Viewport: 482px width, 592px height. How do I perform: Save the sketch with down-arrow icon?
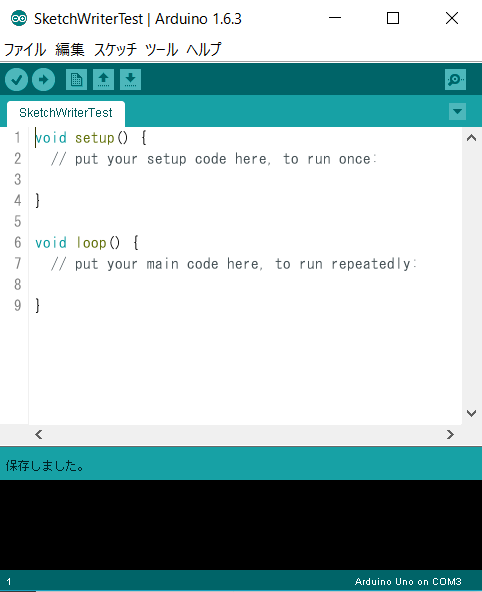[x=131, y=79]
